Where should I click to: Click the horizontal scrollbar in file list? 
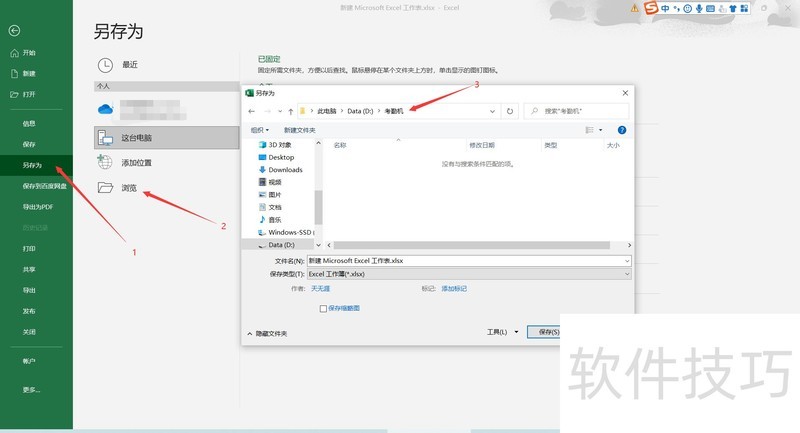(x=472, y=245)
